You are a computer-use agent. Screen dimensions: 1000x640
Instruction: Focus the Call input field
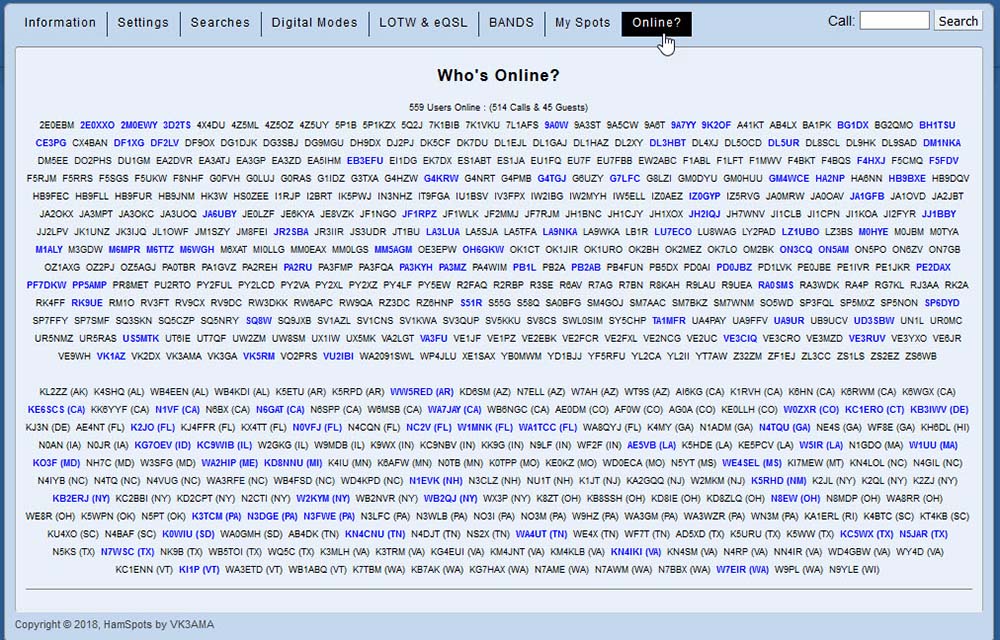coord(894,21)
